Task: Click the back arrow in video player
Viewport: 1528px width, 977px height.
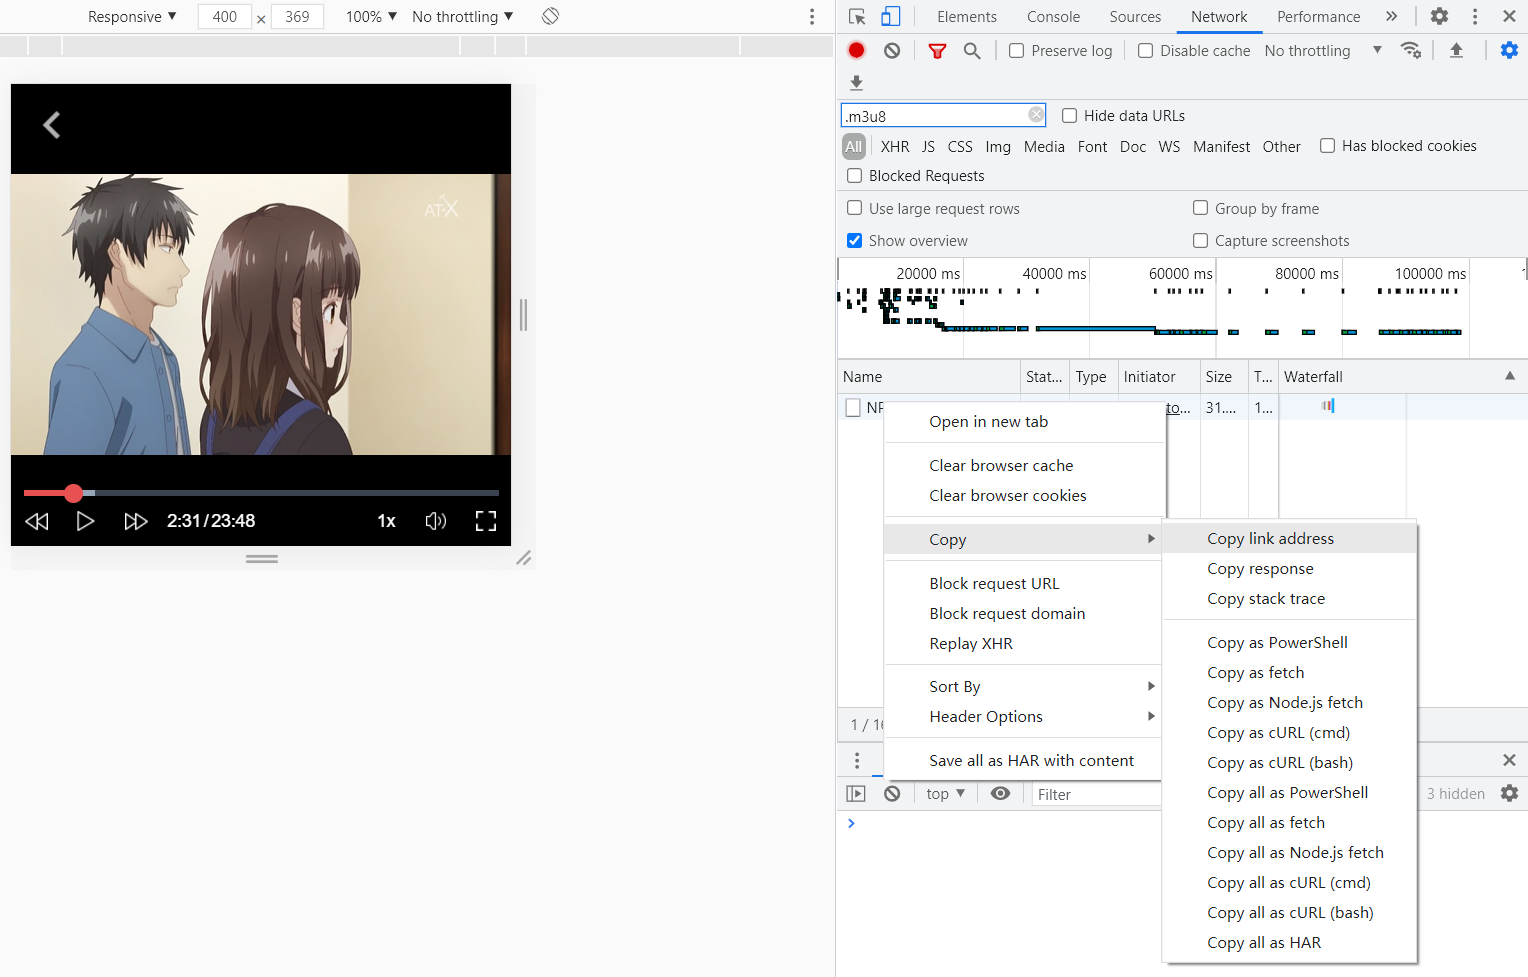Action: (52, 125)
